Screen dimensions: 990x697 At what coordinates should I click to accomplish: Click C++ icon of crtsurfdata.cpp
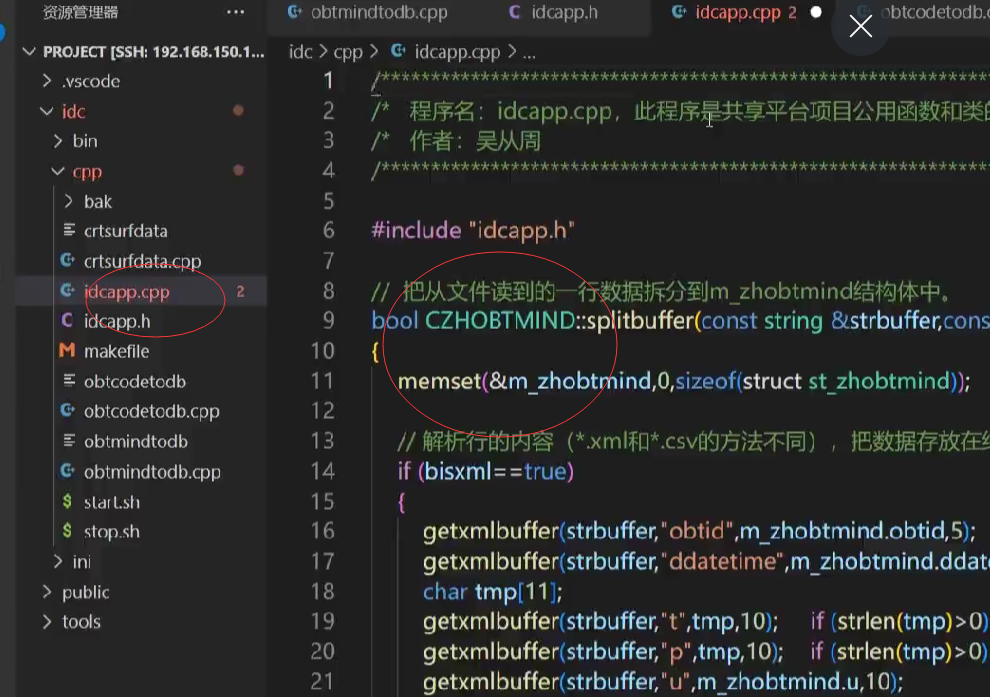68,260
